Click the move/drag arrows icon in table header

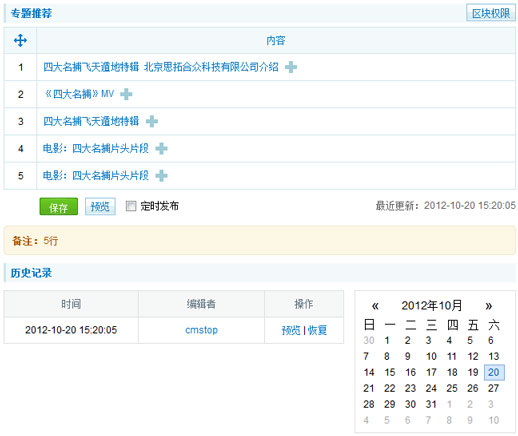tap(20, 40)
